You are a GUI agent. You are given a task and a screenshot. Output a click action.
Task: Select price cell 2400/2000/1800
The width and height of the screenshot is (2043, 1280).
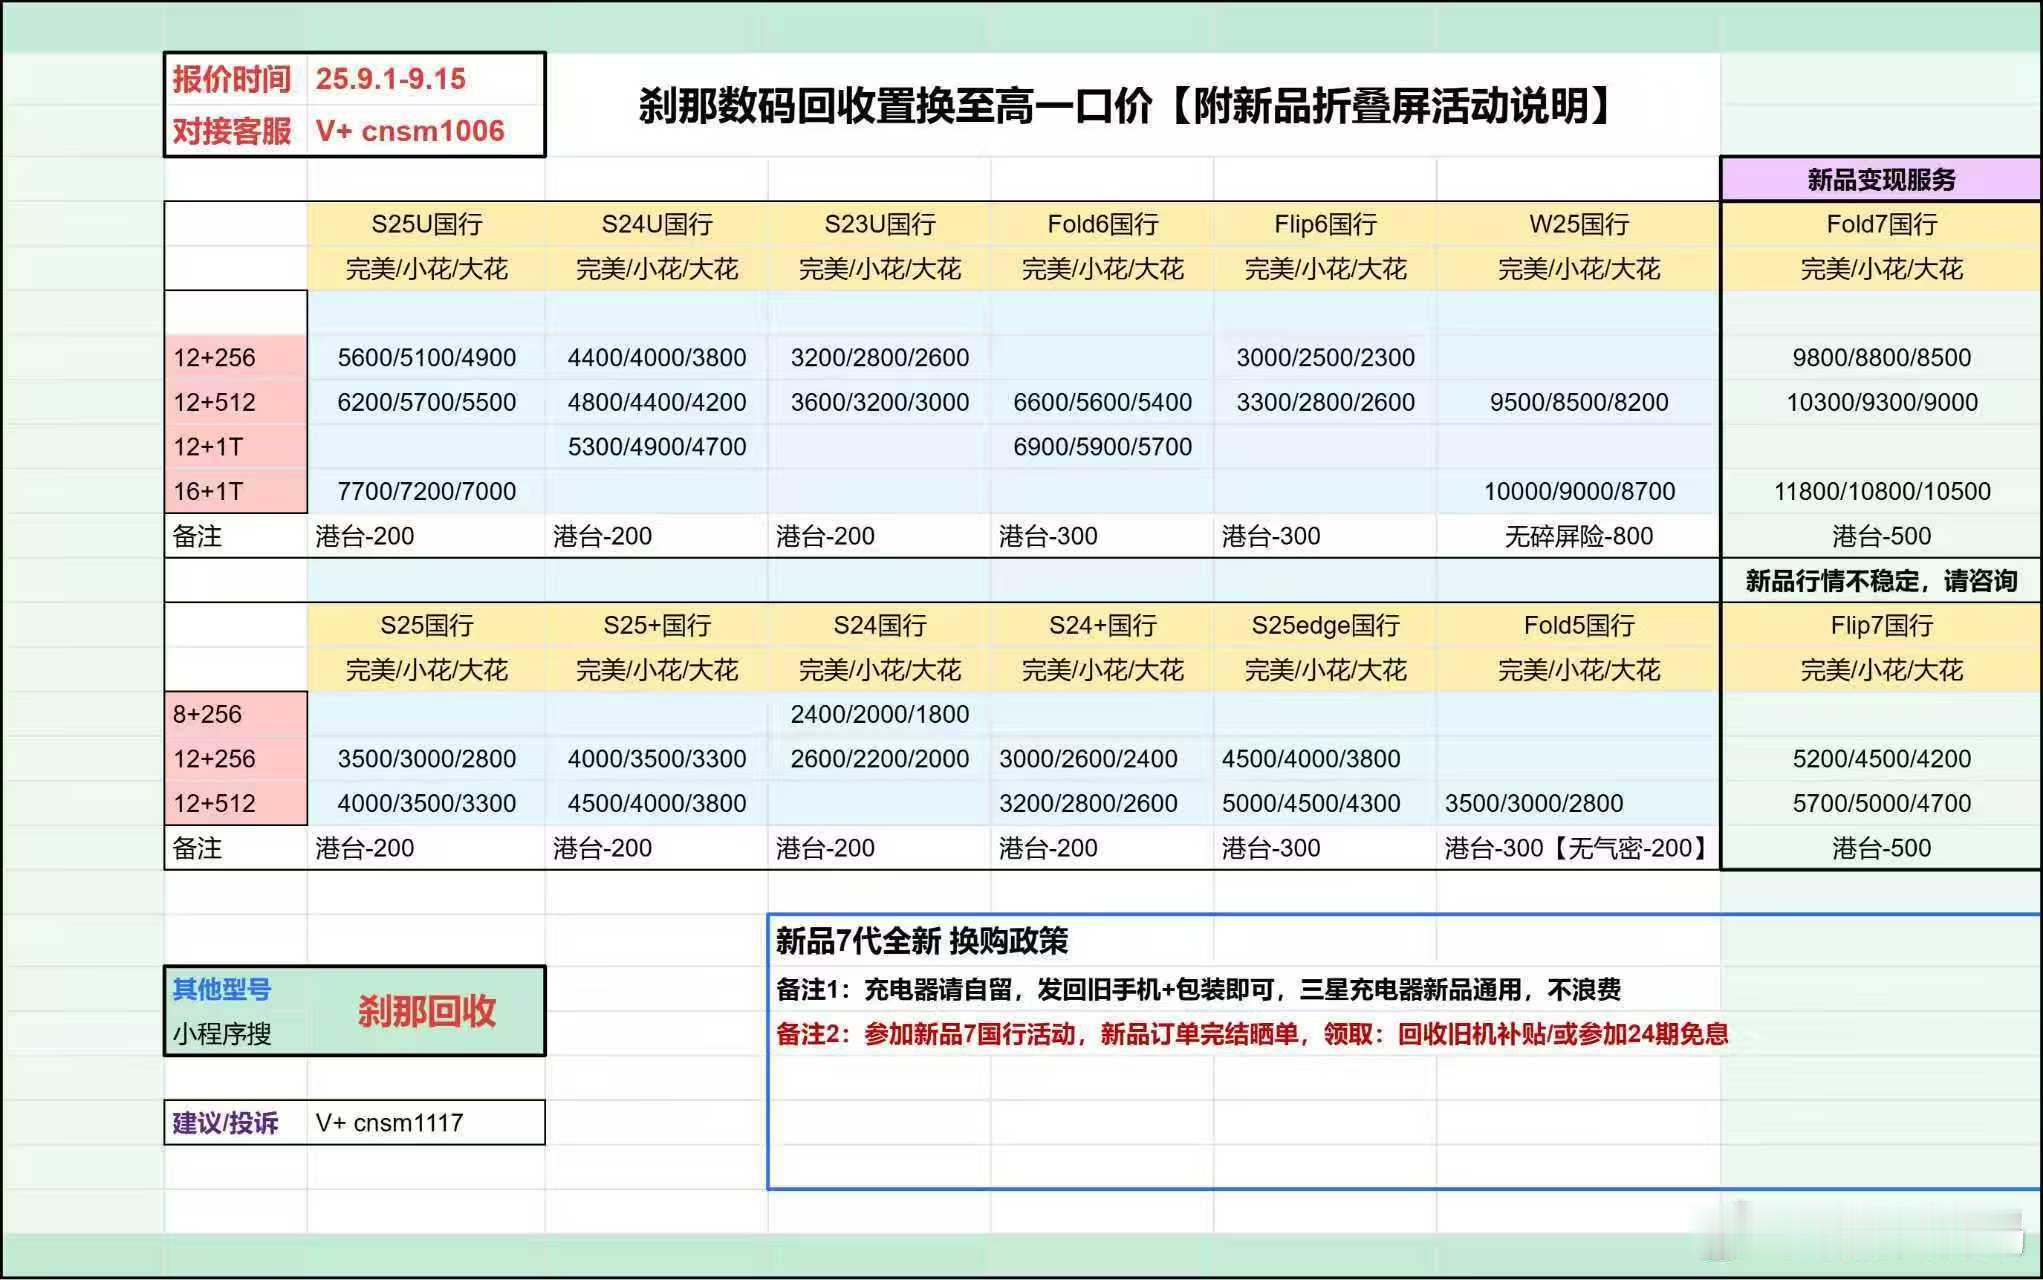coord(880,714)
